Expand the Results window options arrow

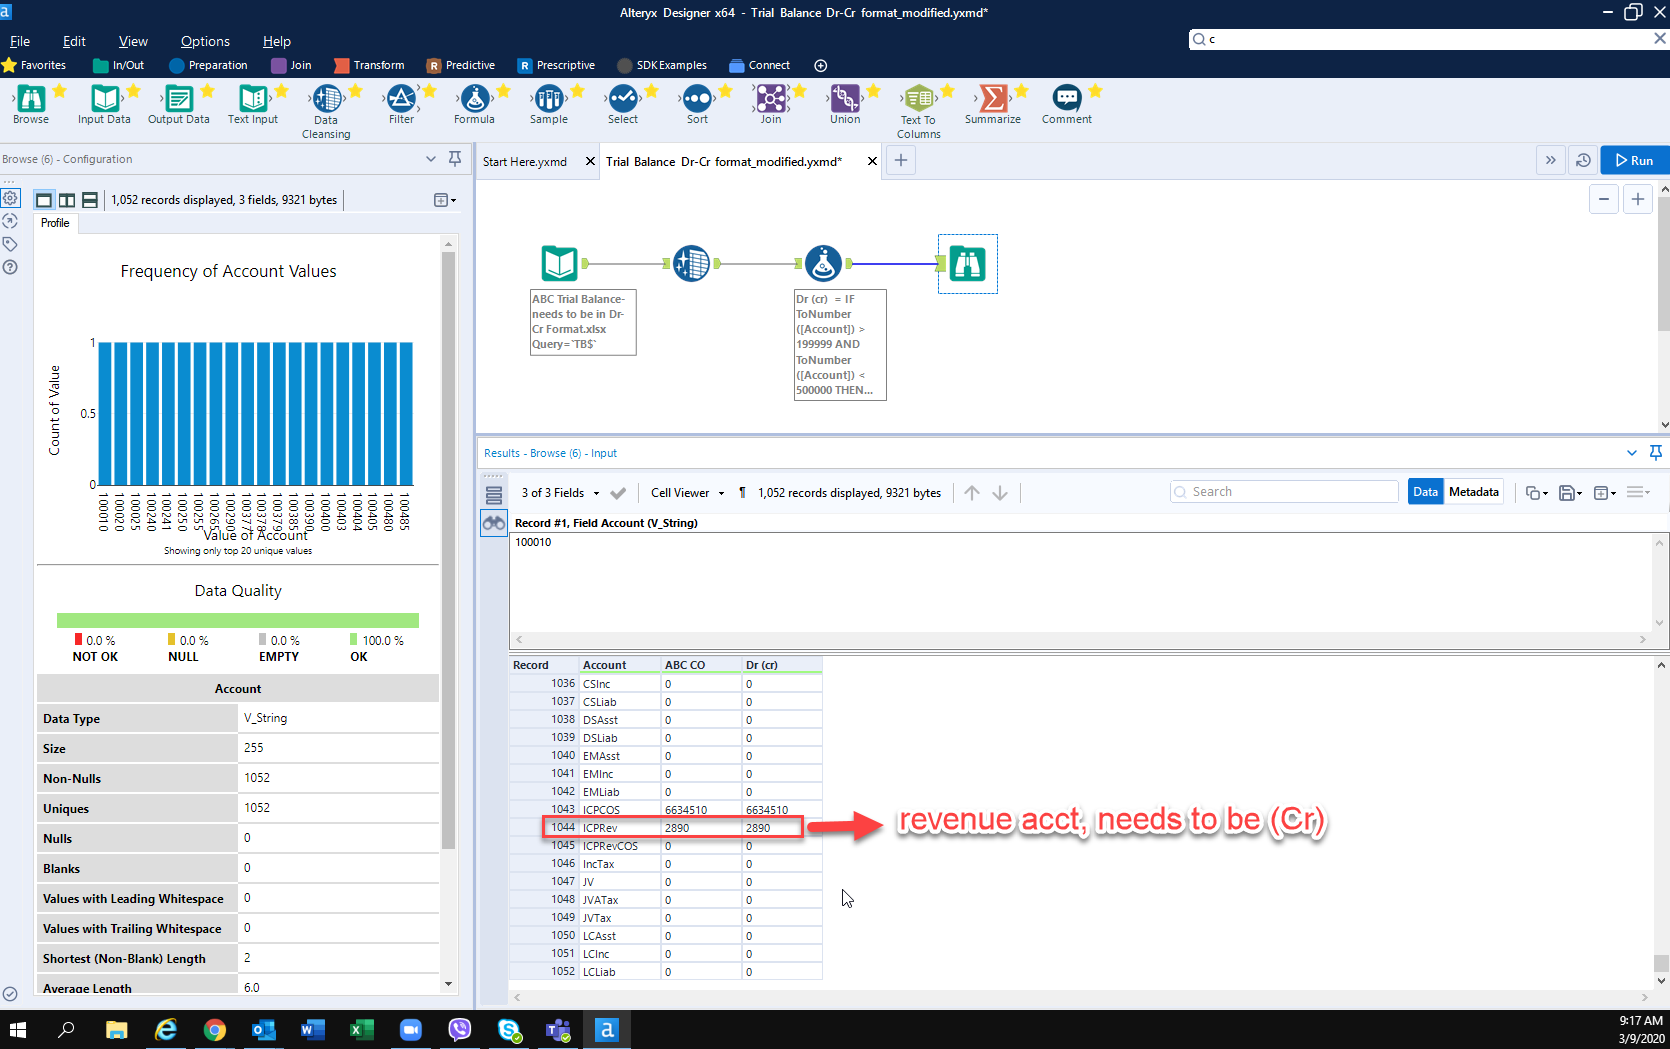pos(1632,453)
